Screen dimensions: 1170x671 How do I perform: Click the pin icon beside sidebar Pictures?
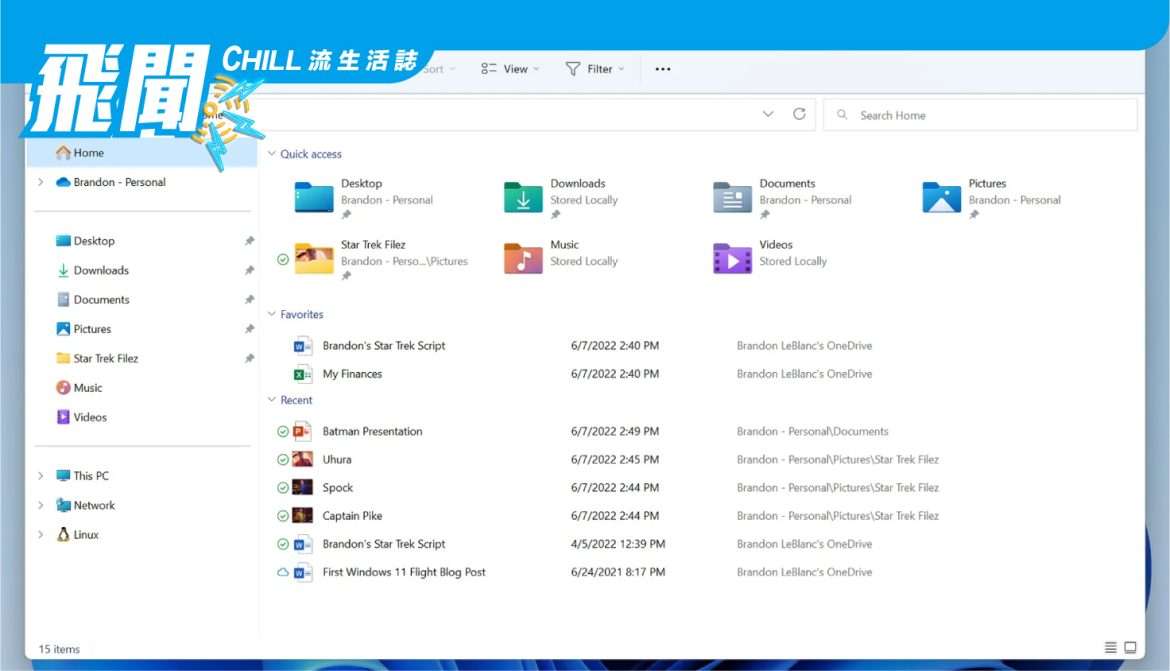pos(249,328)
